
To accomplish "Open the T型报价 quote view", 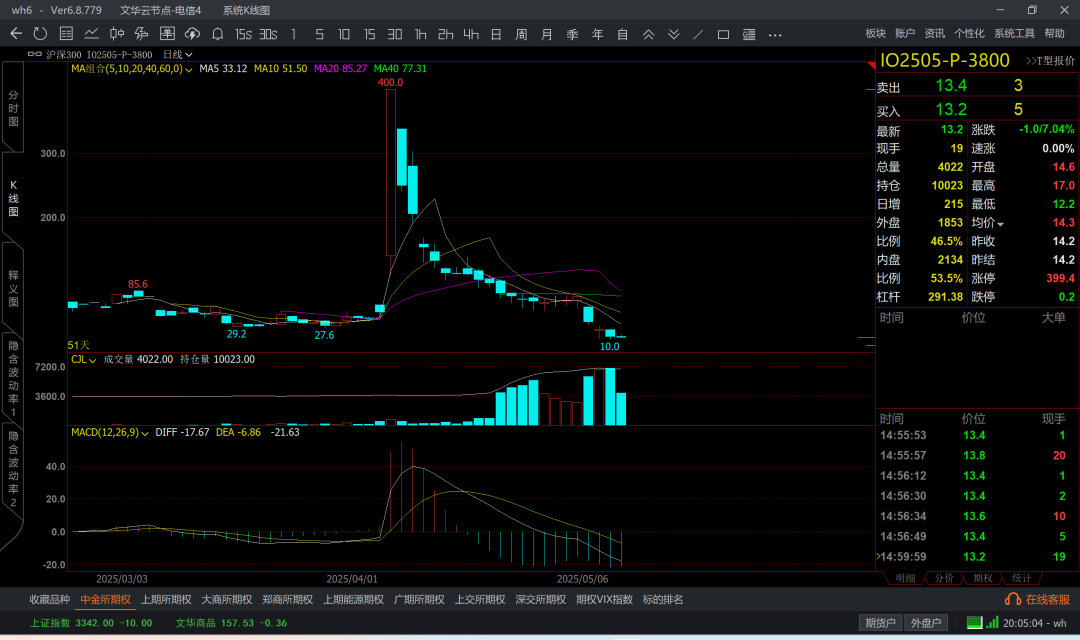I will 1051,61.
